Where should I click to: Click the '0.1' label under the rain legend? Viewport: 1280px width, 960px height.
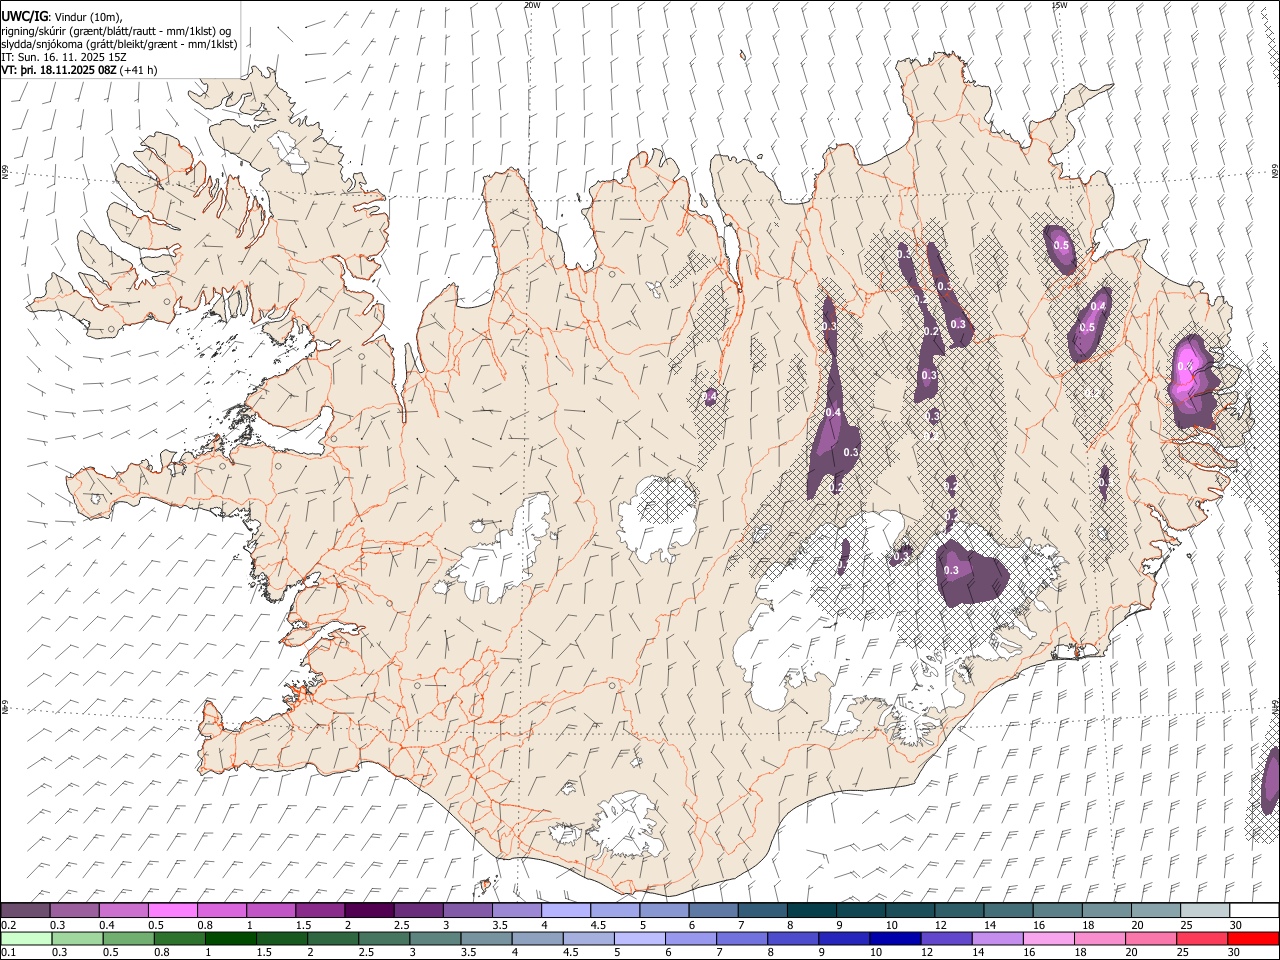(8, 953)
